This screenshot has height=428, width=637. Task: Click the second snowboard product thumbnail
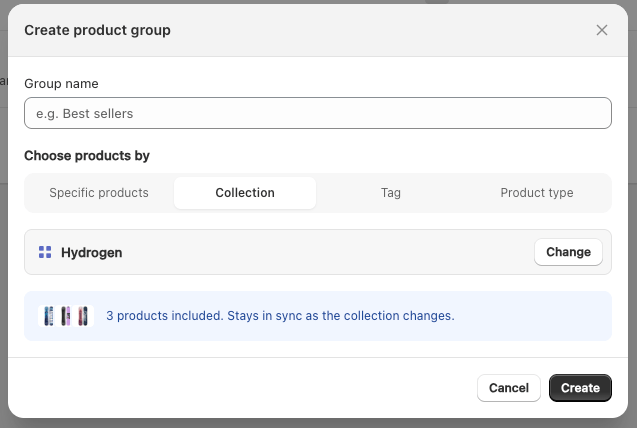(x=66, y=316)
